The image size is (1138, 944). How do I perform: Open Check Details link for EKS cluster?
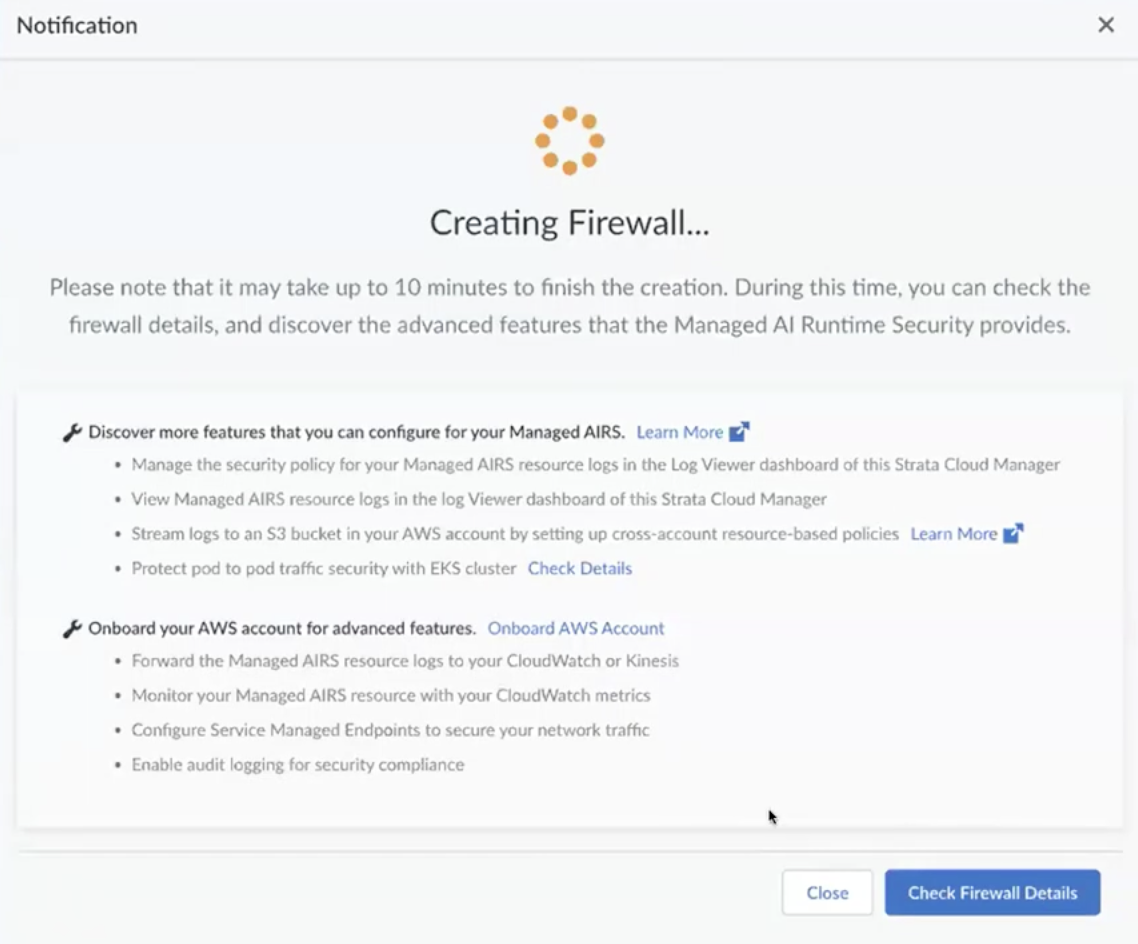point(580,568)
